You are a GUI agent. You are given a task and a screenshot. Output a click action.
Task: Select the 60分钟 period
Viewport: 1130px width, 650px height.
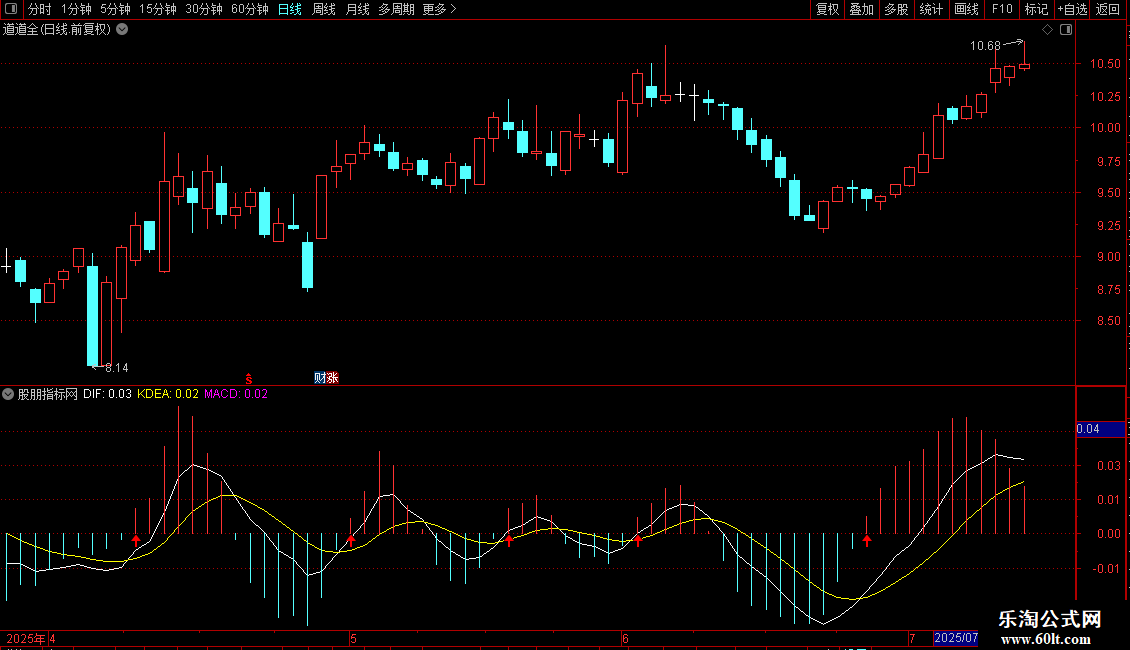pyautogui.click(x=249, y=9)
